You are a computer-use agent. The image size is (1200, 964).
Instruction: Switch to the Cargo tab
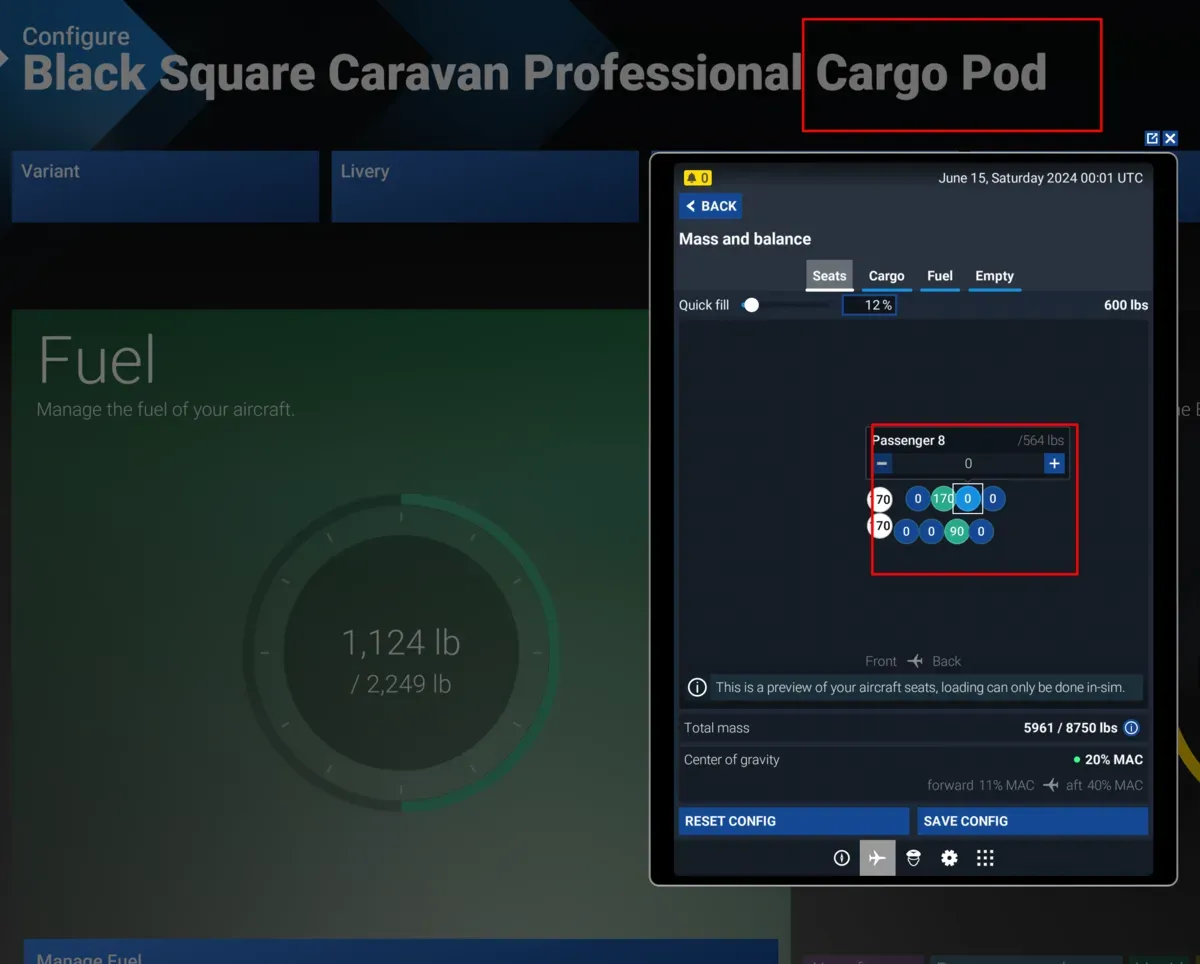[x=886, y=276]
